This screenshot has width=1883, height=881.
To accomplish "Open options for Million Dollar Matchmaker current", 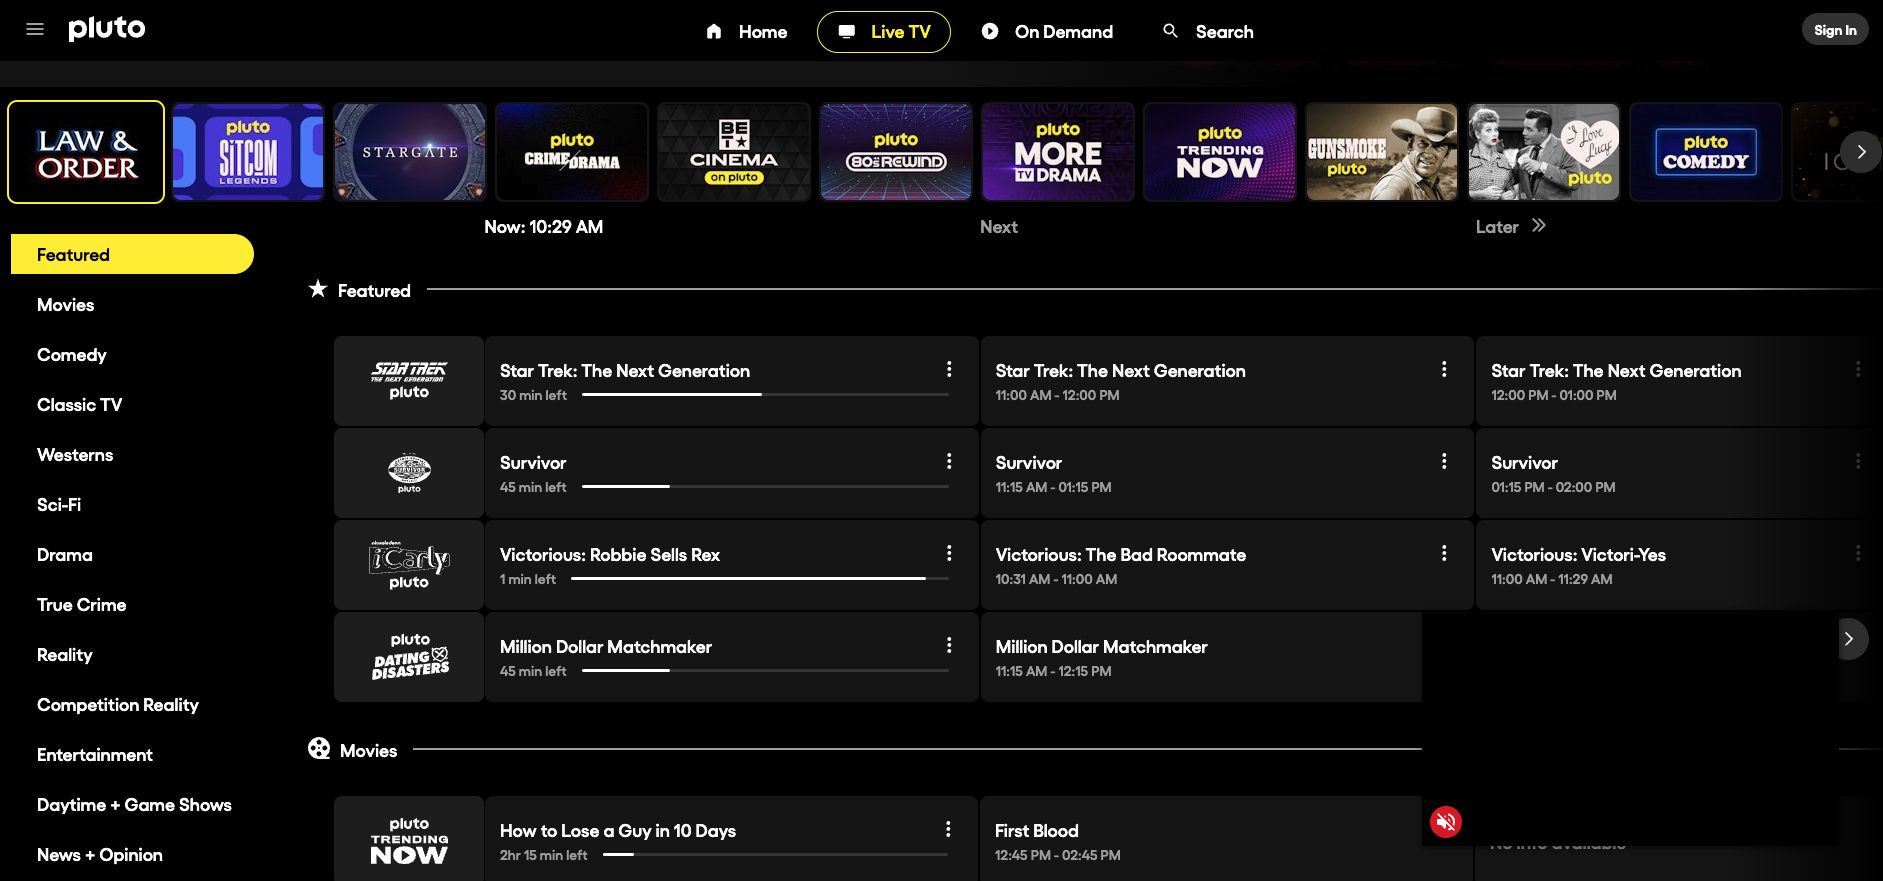I will [949, 645].
